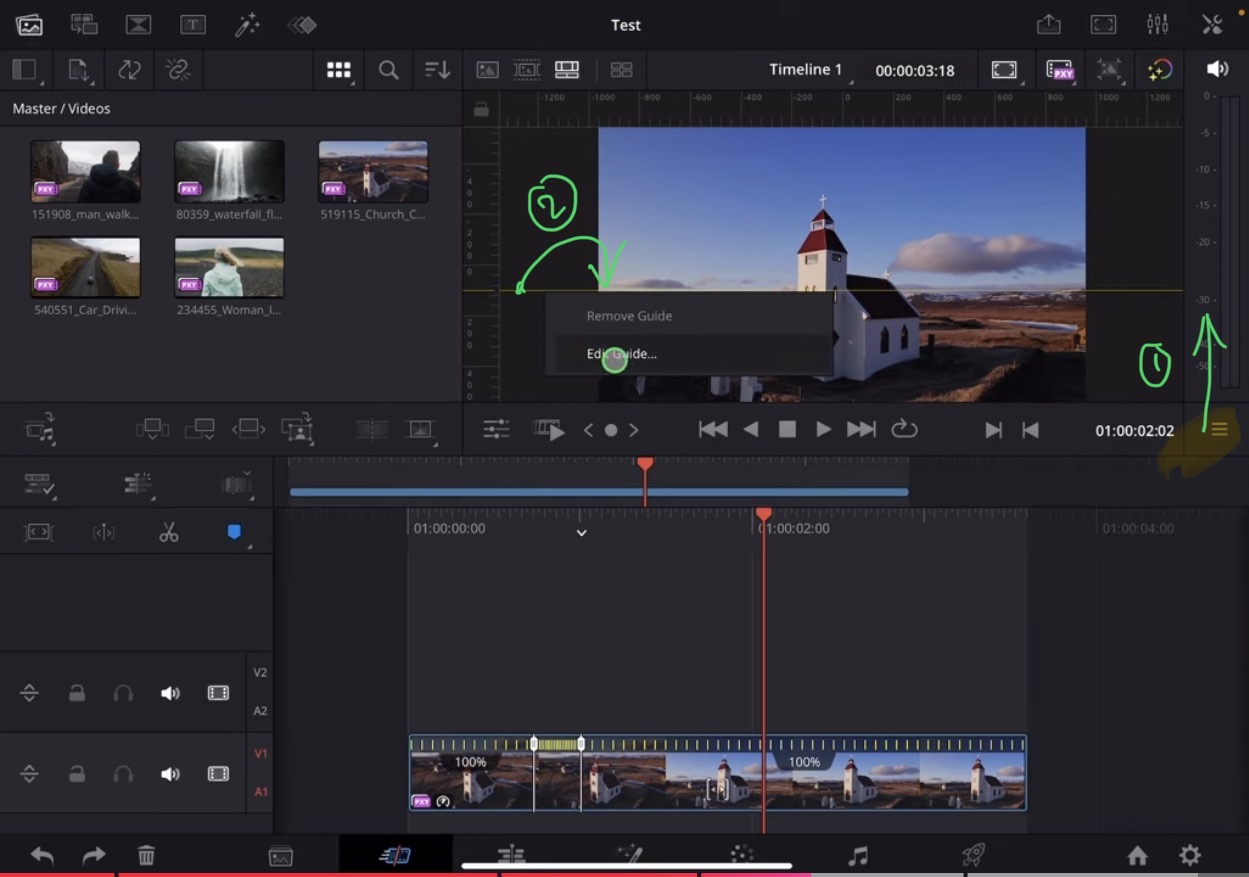Select the scissors split clip tool
The width and height of the screenshot is (1249, 877).
pyautogui.click(x=168, y=531)
